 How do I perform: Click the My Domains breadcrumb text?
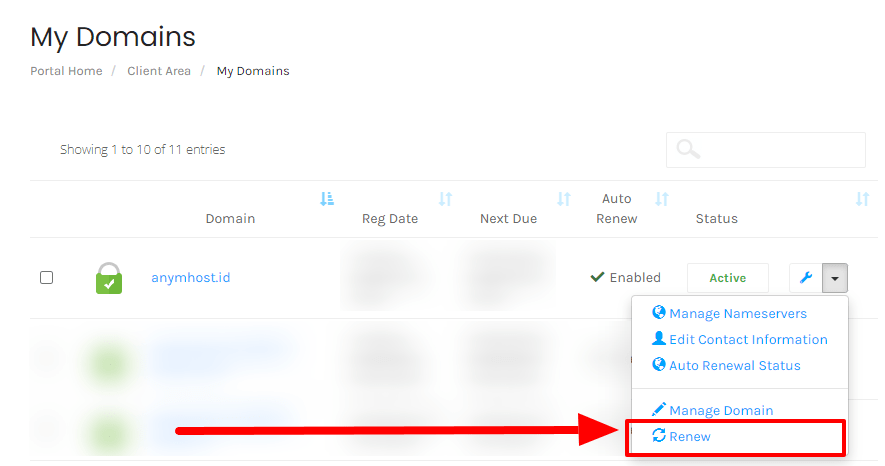253,71
